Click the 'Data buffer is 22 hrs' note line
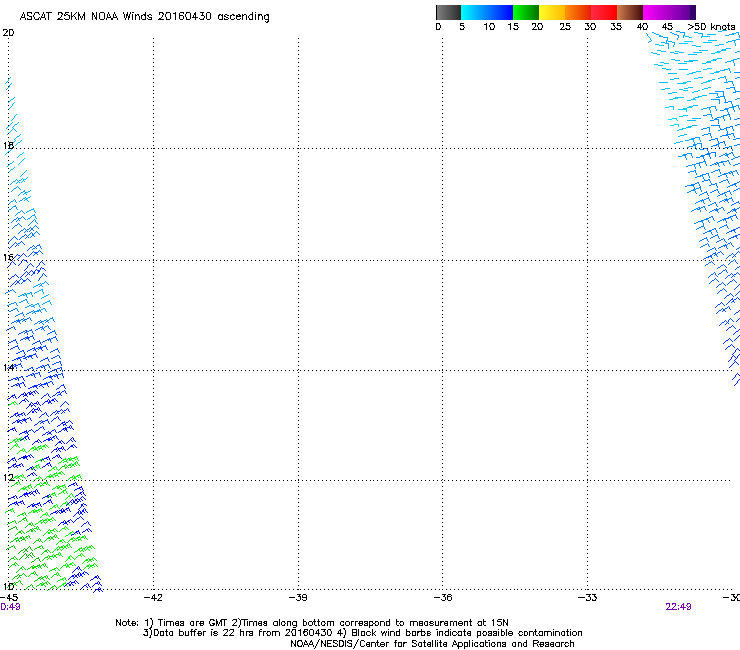This screenshot has height=650, width=740. point(362,633)
